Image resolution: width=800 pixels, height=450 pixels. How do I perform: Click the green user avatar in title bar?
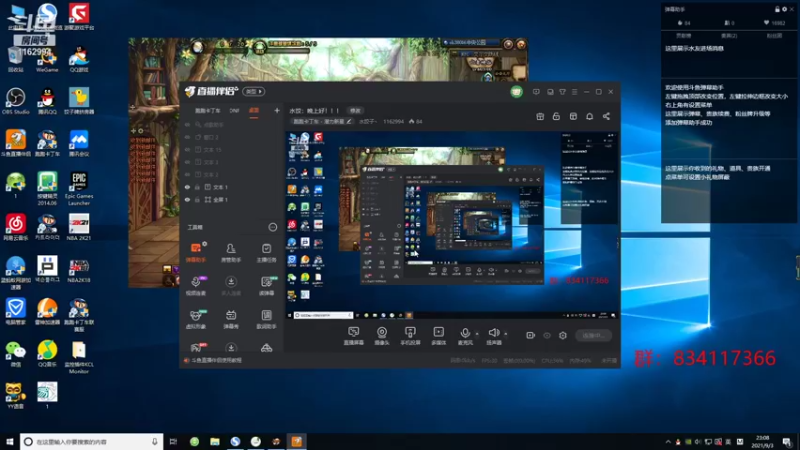coord(516,92)
